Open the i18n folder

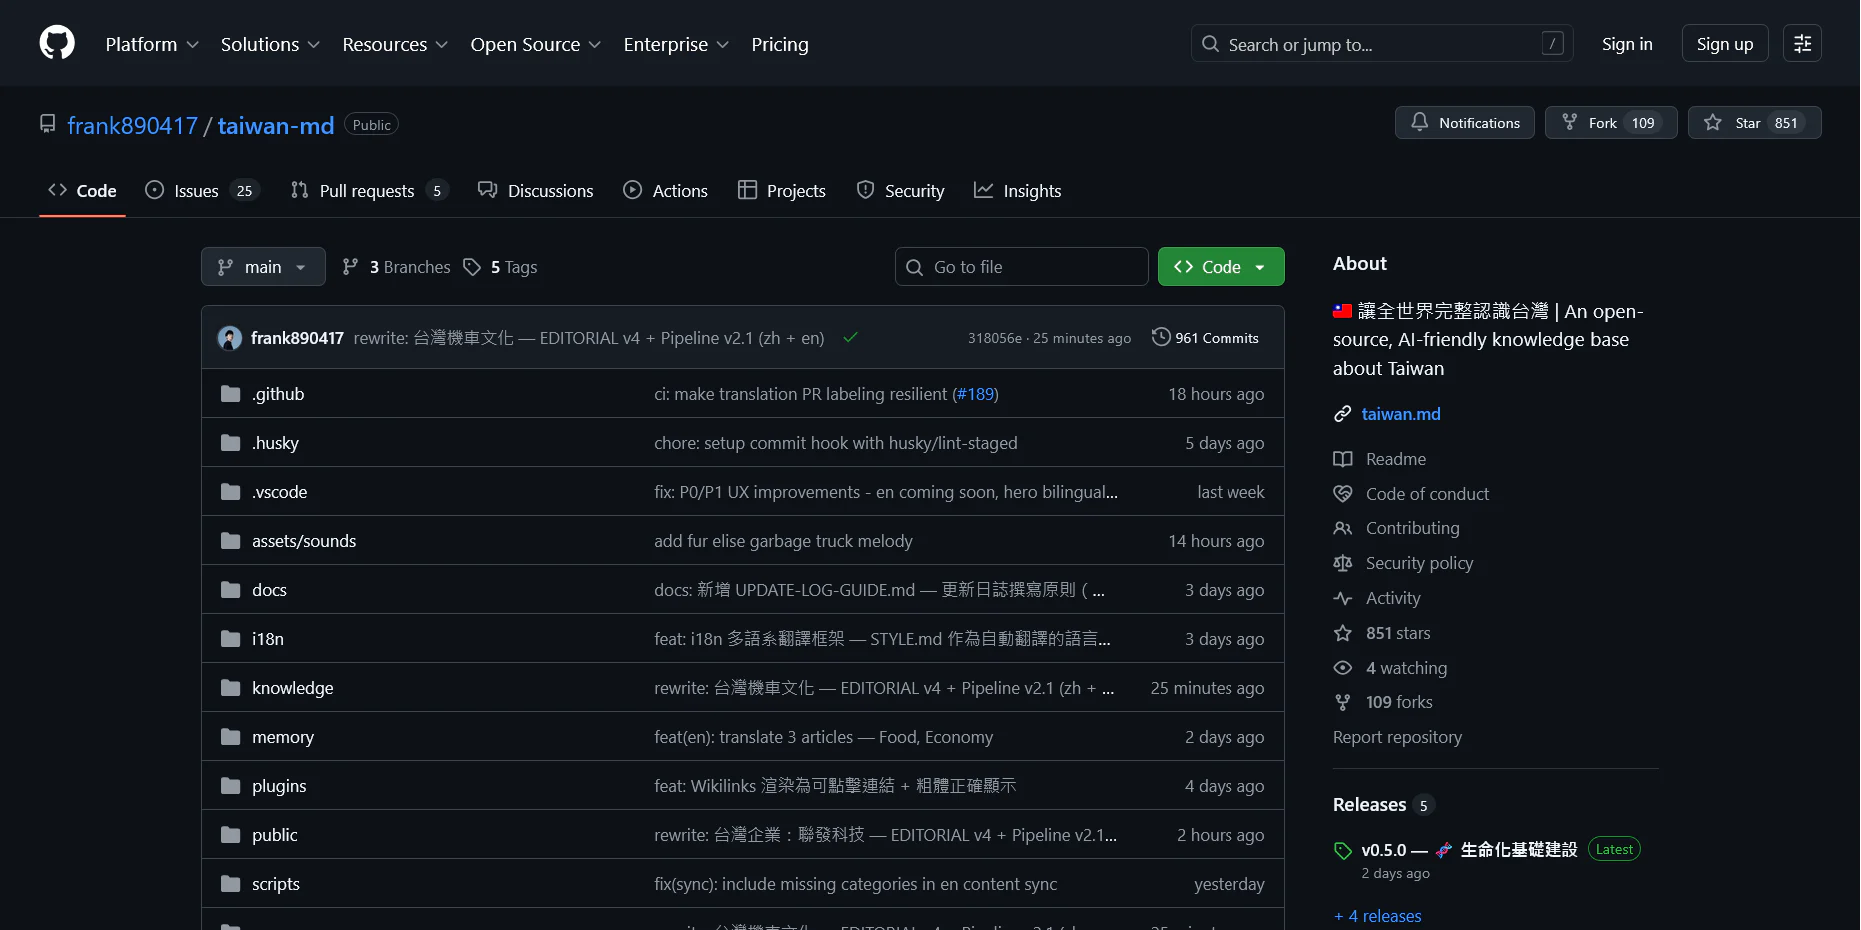(x=268, y=639)
